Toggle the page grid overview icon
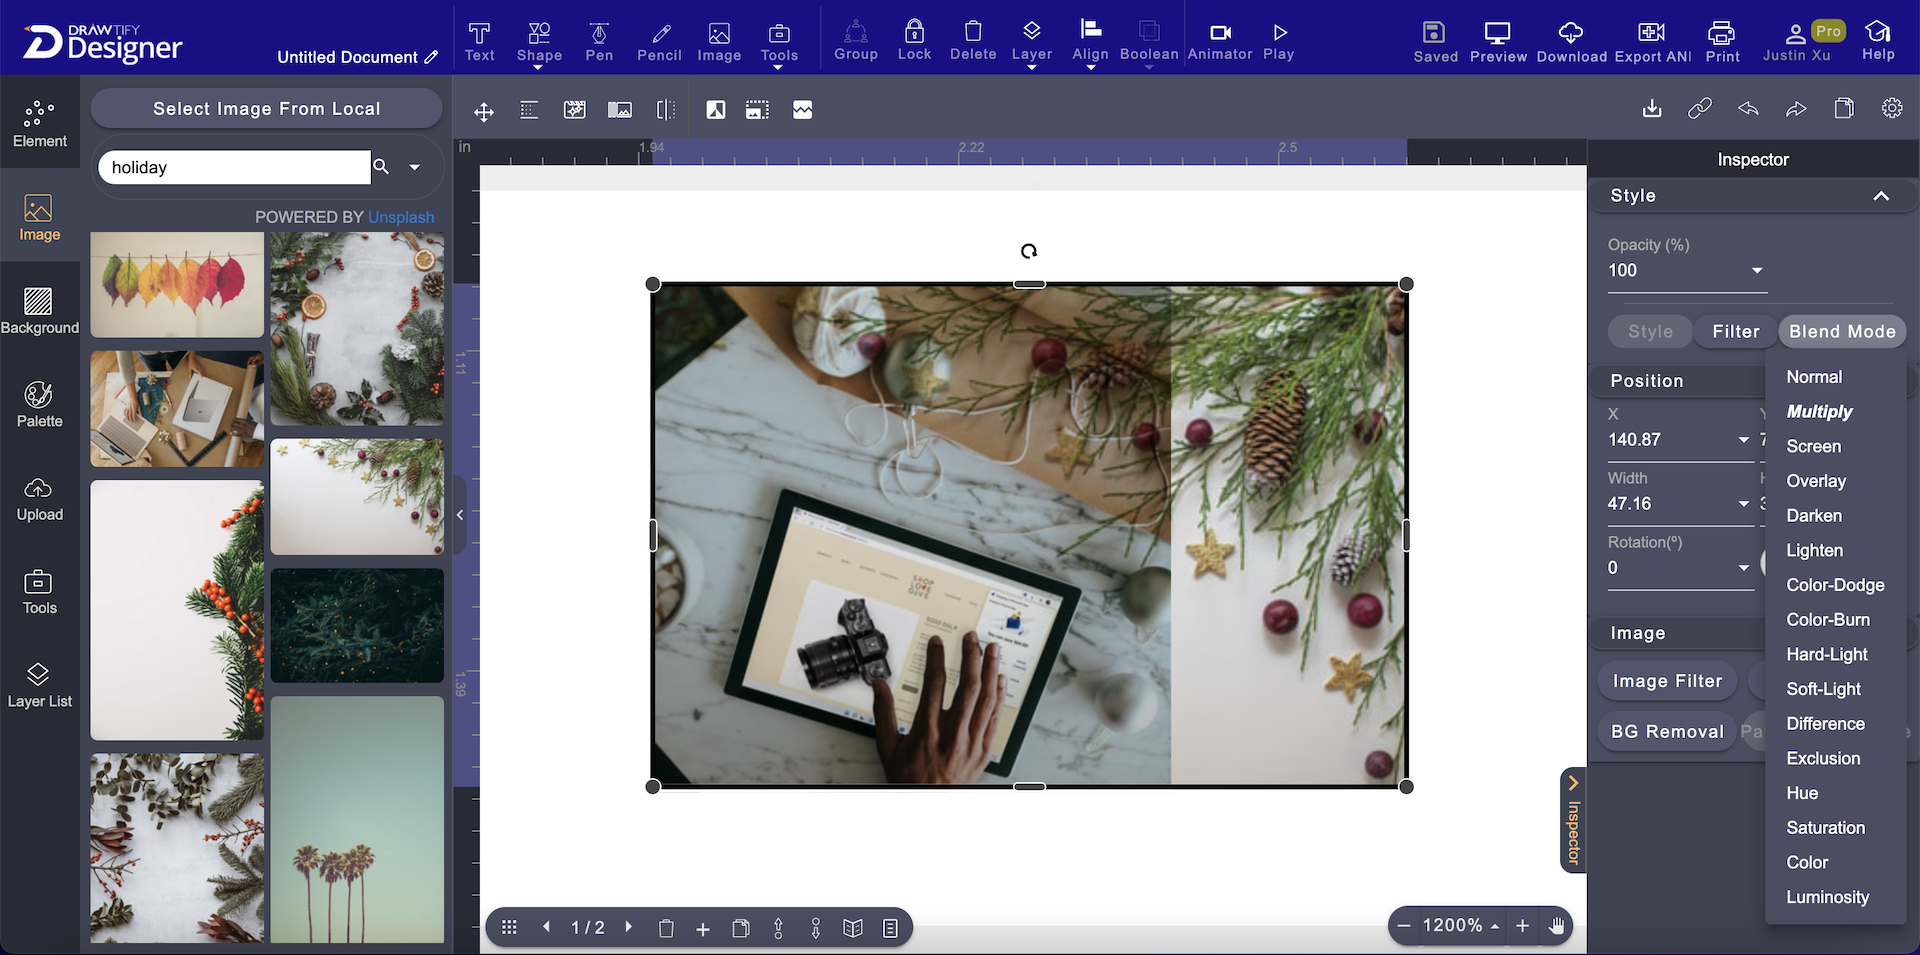 point(509,927)
